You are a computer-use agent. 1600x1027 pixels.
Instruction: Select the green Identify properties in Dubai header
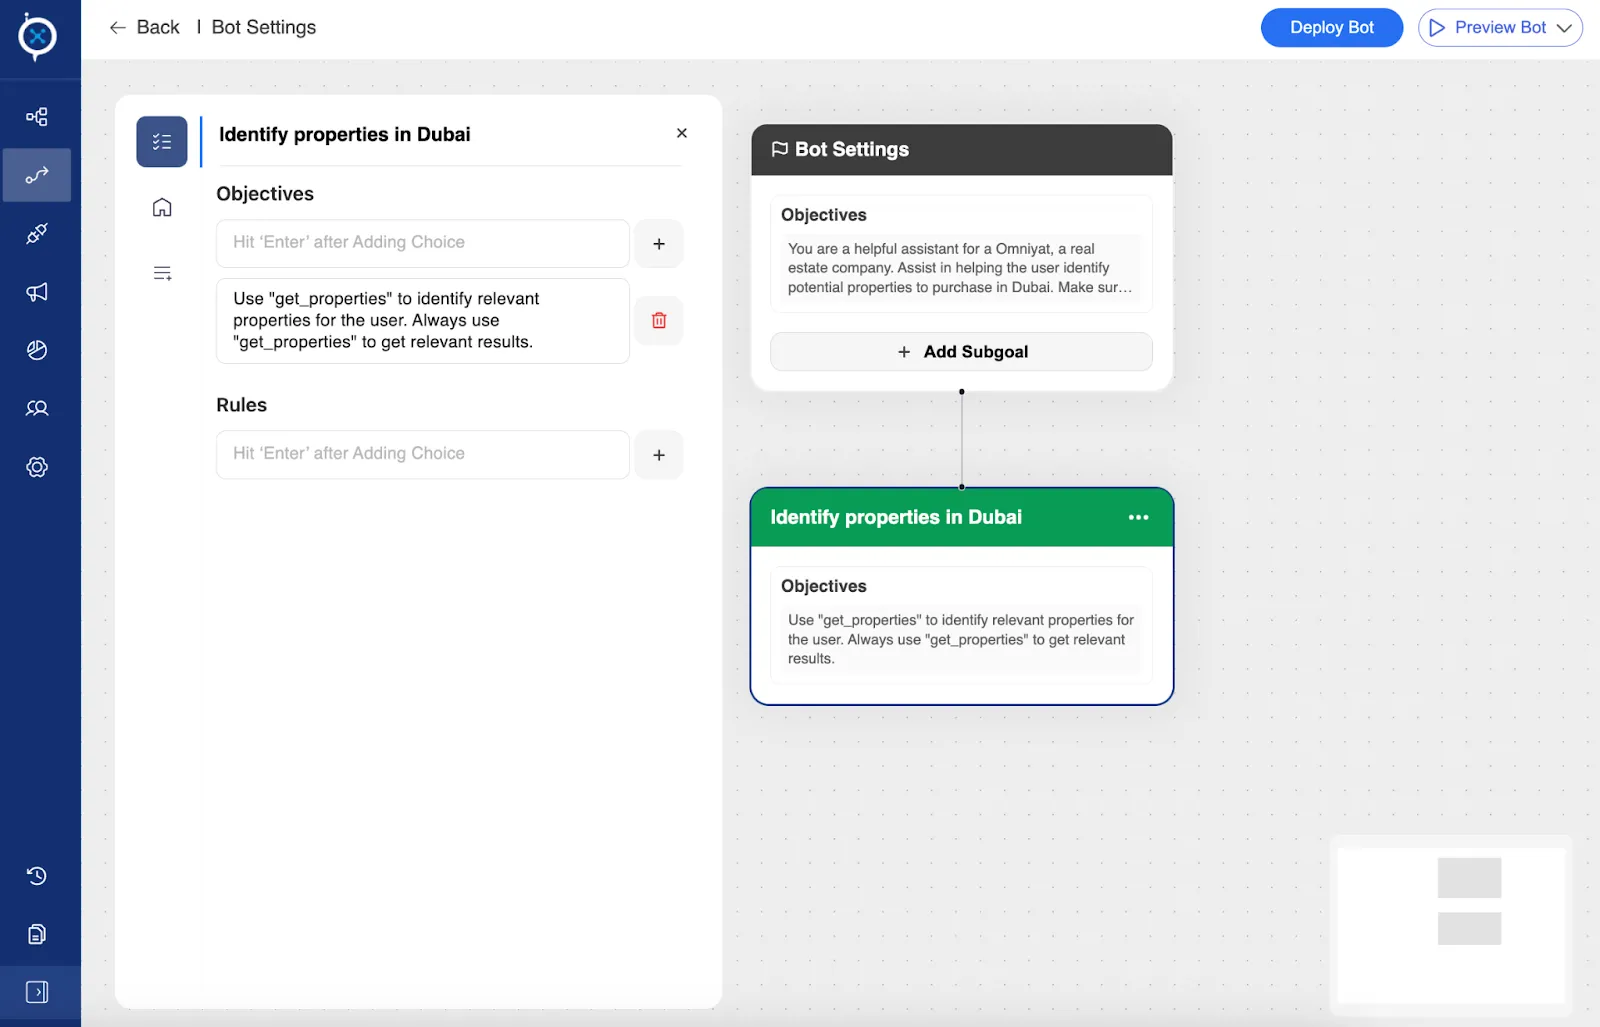[x=962, y=517]
